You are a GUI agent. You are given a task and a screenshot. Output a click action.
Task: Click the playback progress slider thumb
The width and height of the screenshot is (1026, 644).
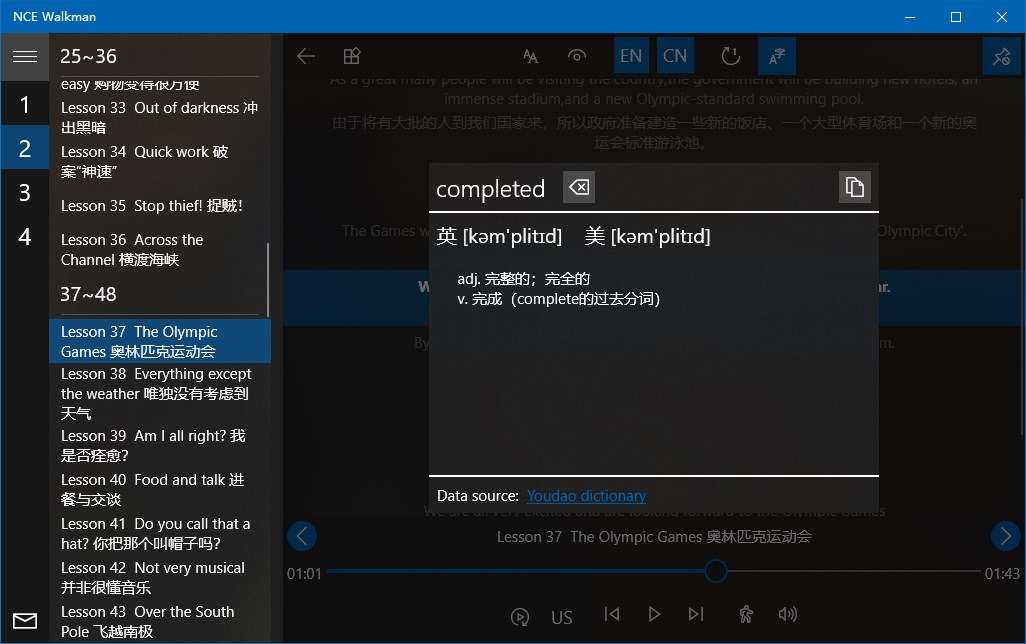coord(716,571)
